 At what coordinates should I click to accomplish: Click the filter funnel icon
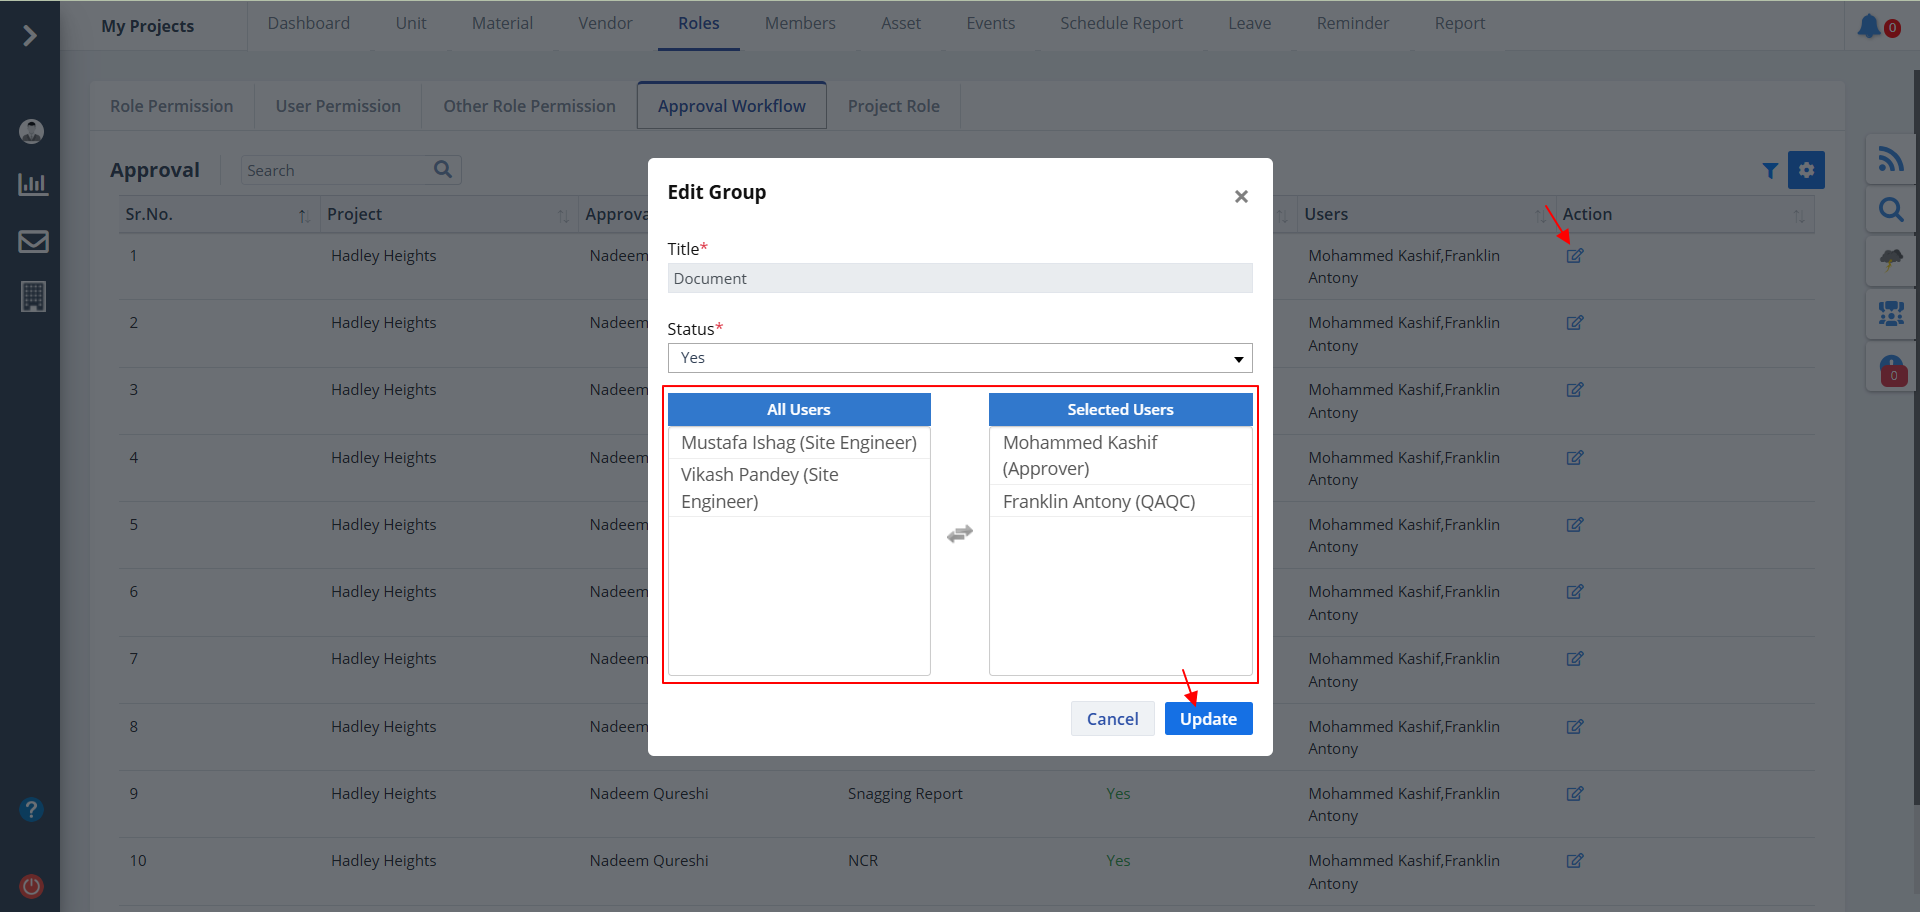coord(1770,171)
